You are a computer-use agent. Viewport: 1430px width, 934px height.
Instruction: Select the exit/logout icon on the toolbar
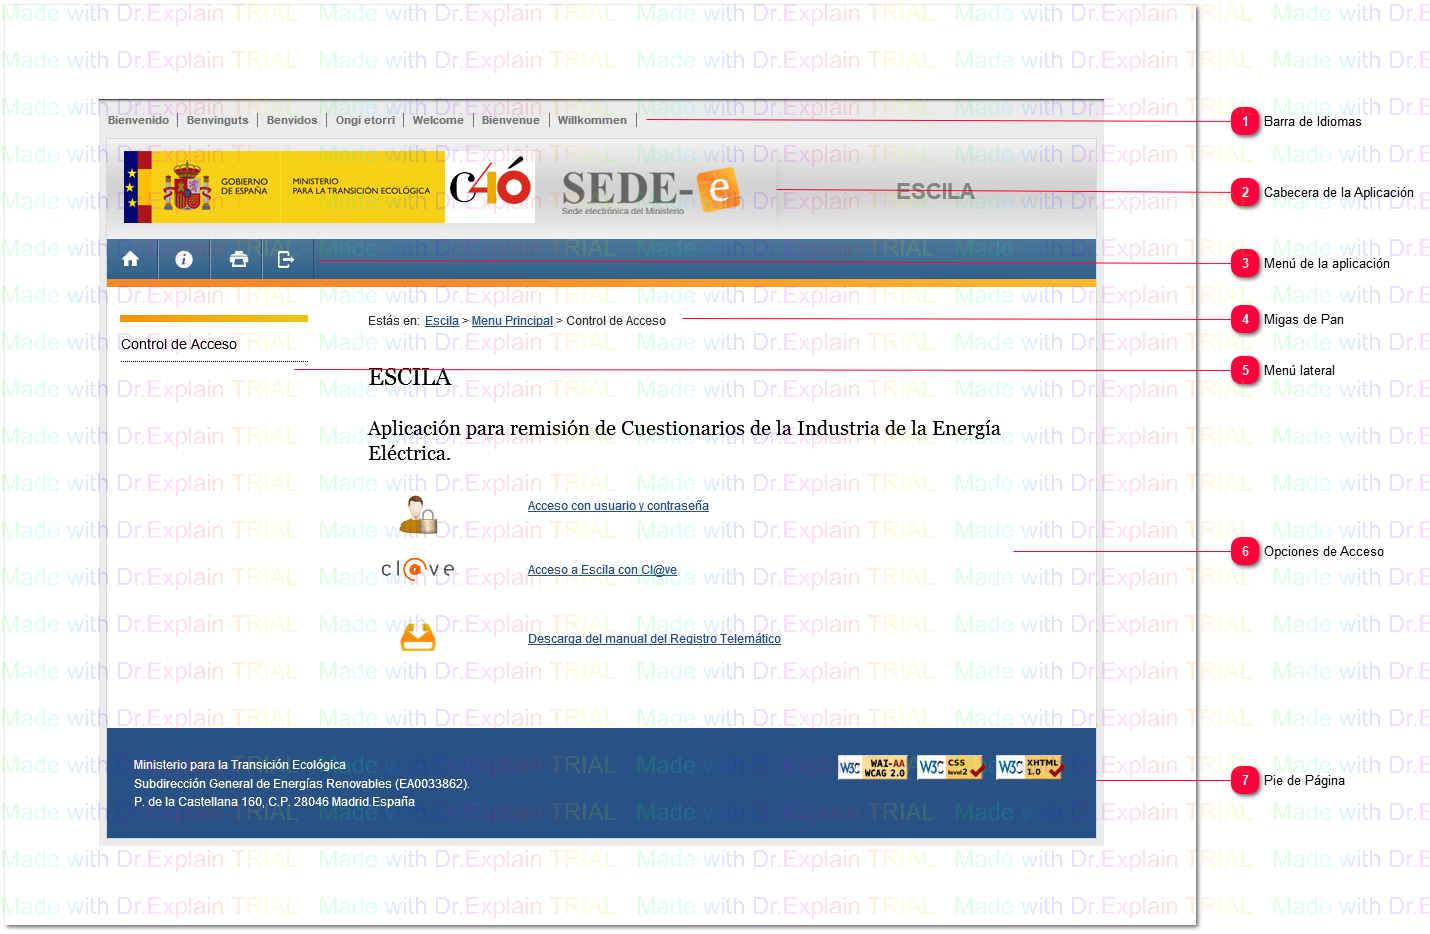click(287, 258)
